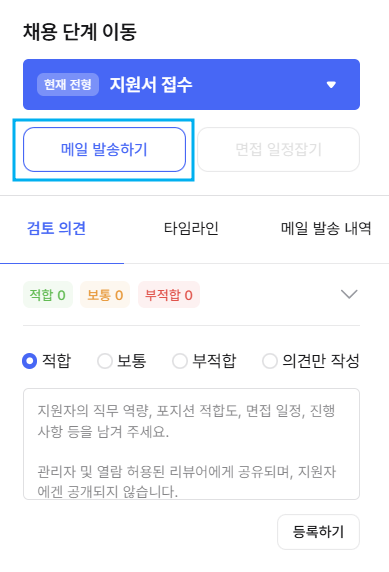389x572 pixels.
Task: Click the green 적합 0 tag
Action: coord(48,295)
